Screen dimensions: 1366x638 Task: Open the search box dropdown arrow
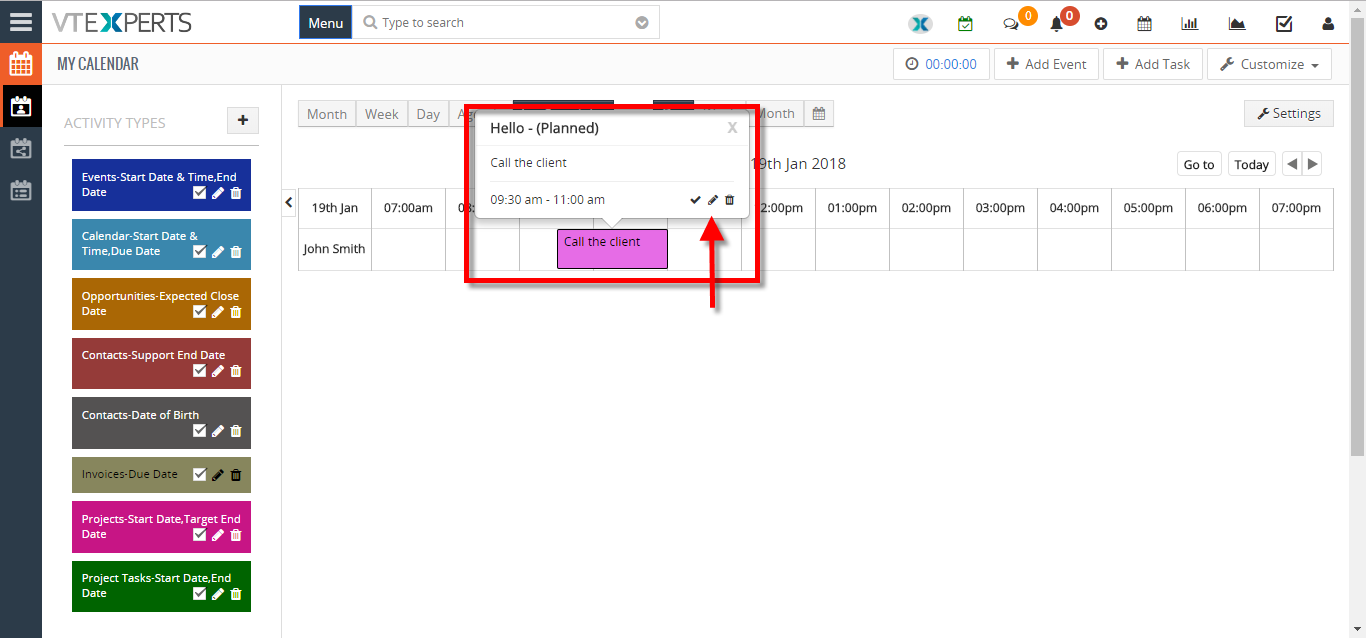[x=642, y=23]
